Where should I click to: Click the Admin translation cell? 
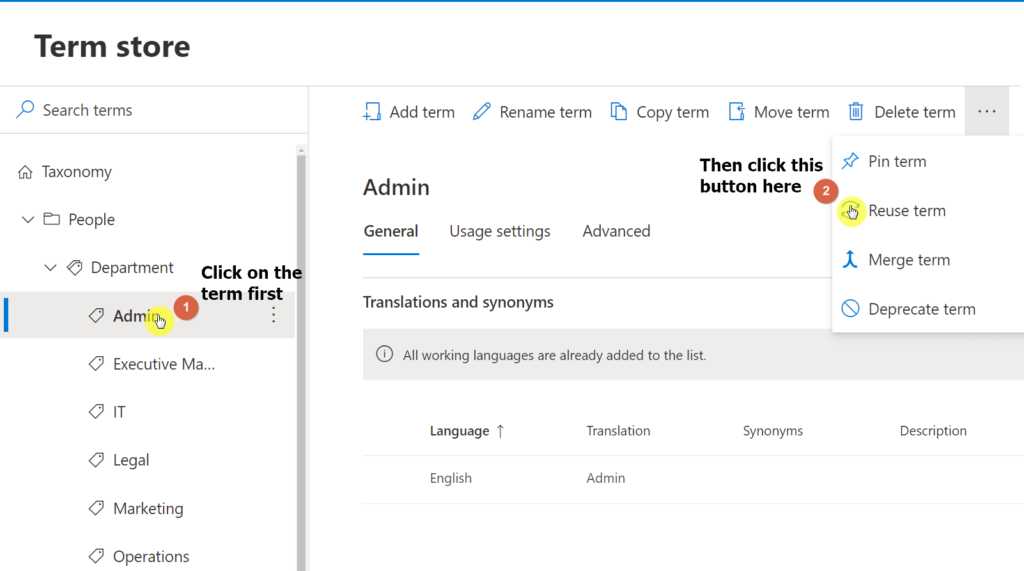click(605, 478)
